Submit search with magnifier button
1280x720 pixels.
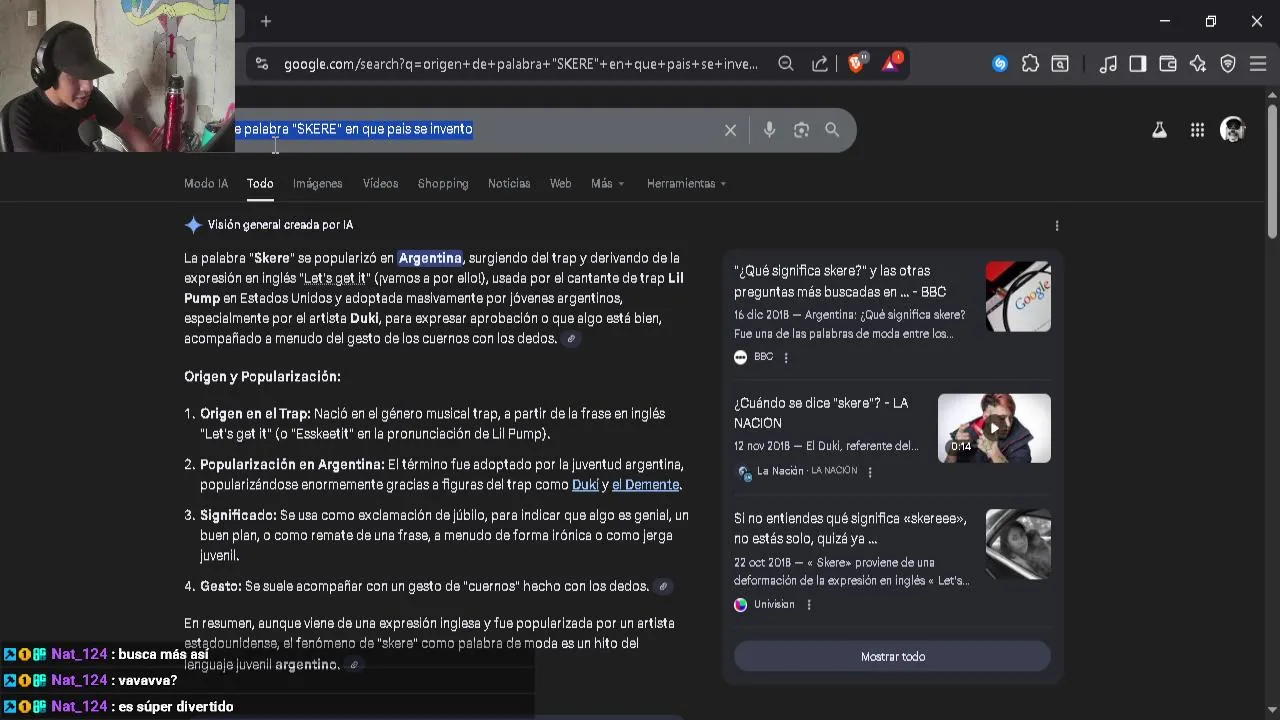(832, 130)
